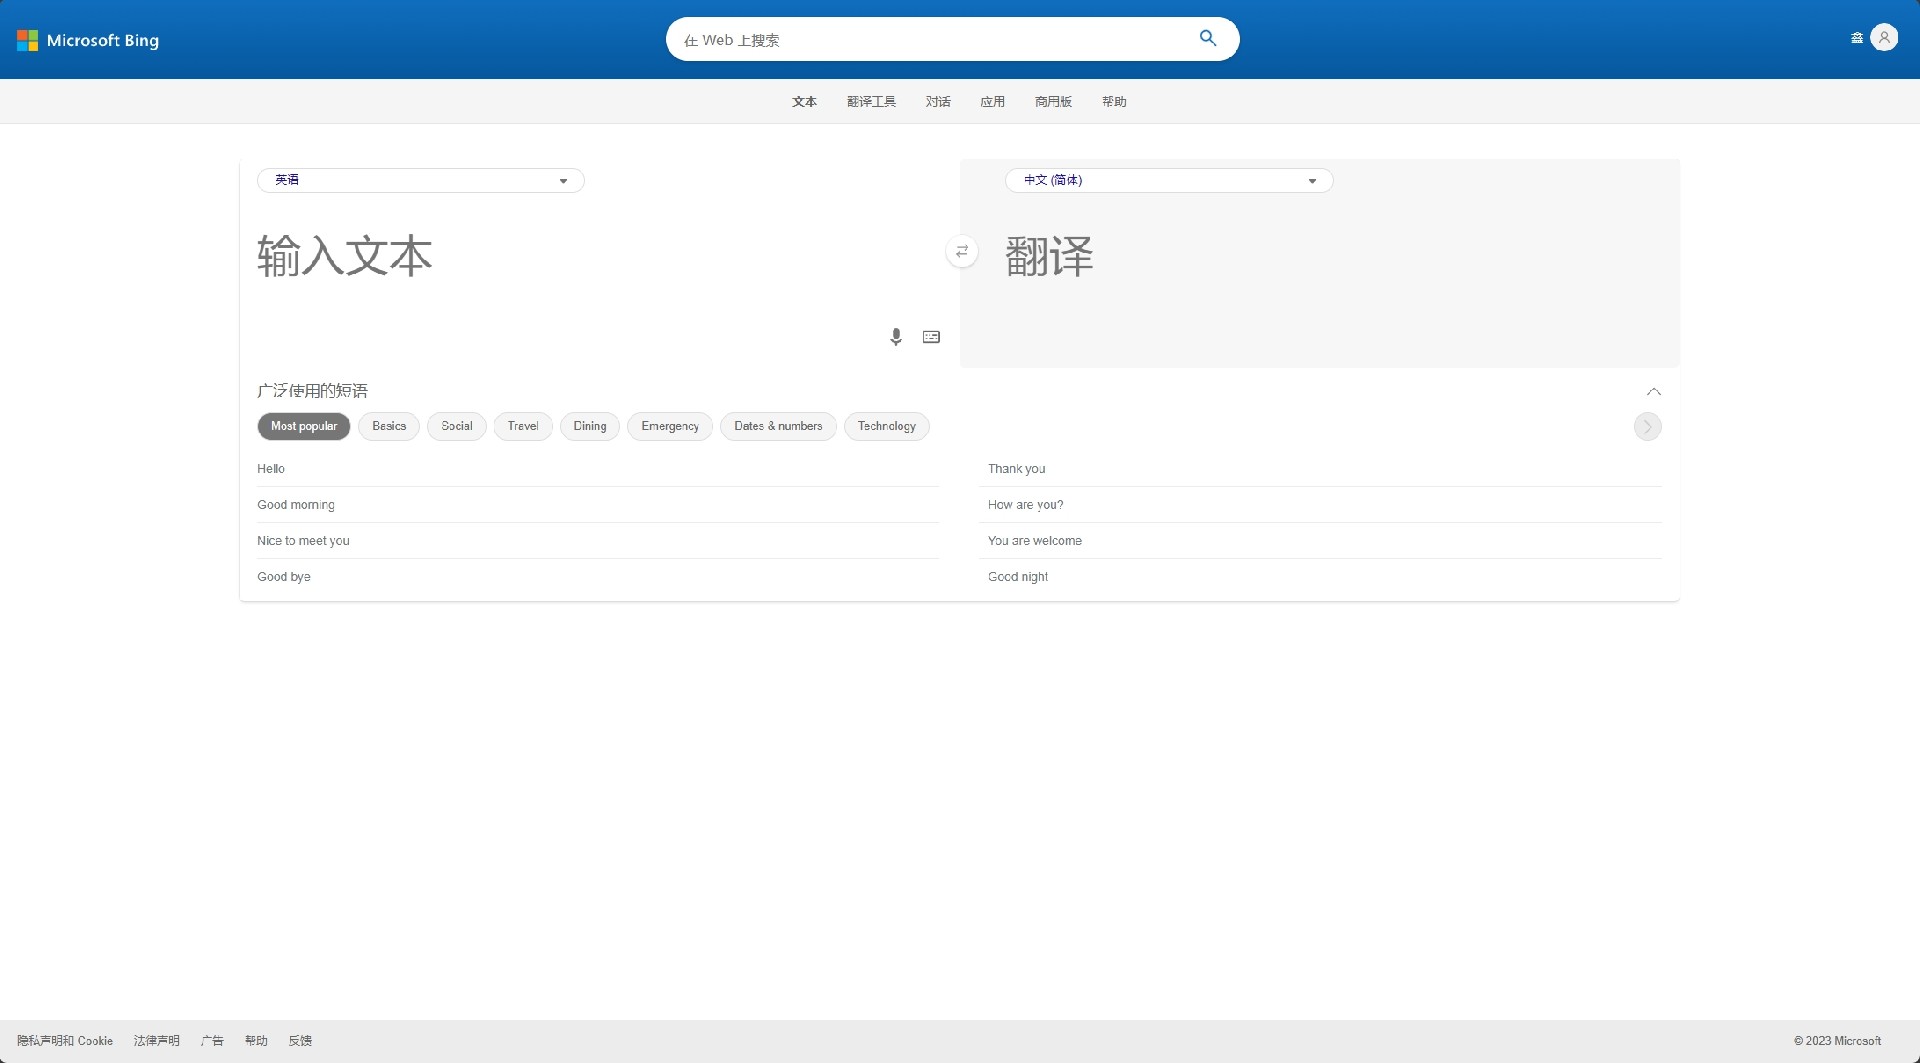The image size is (1920, 1063).
Task: Click the Microsoft Bing logo
Action: pyautogui.click(x=88, y=40)
